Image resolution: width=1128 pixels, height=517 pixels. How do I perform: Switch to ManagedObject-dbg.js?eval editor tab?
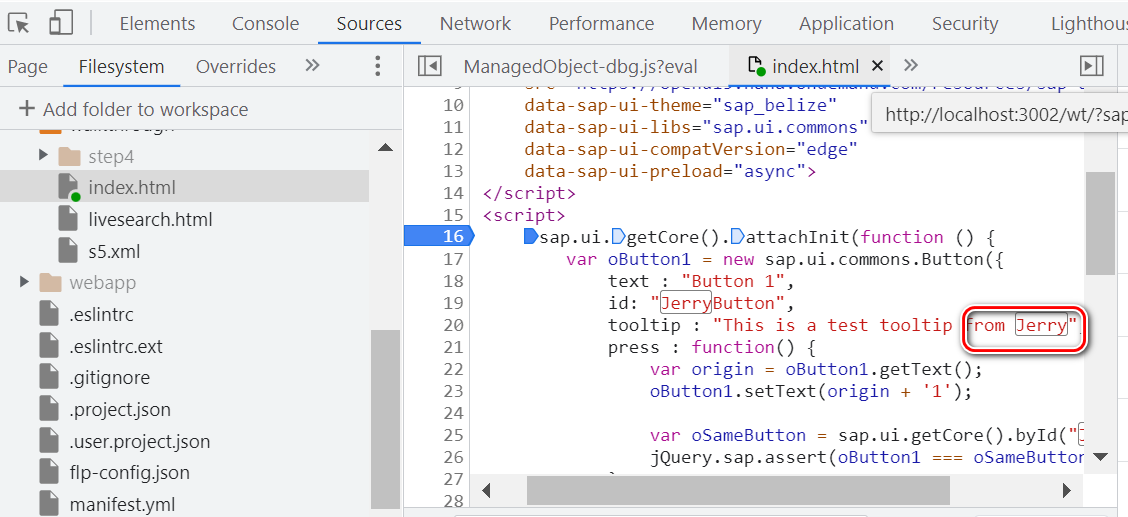tap(581, 67)
